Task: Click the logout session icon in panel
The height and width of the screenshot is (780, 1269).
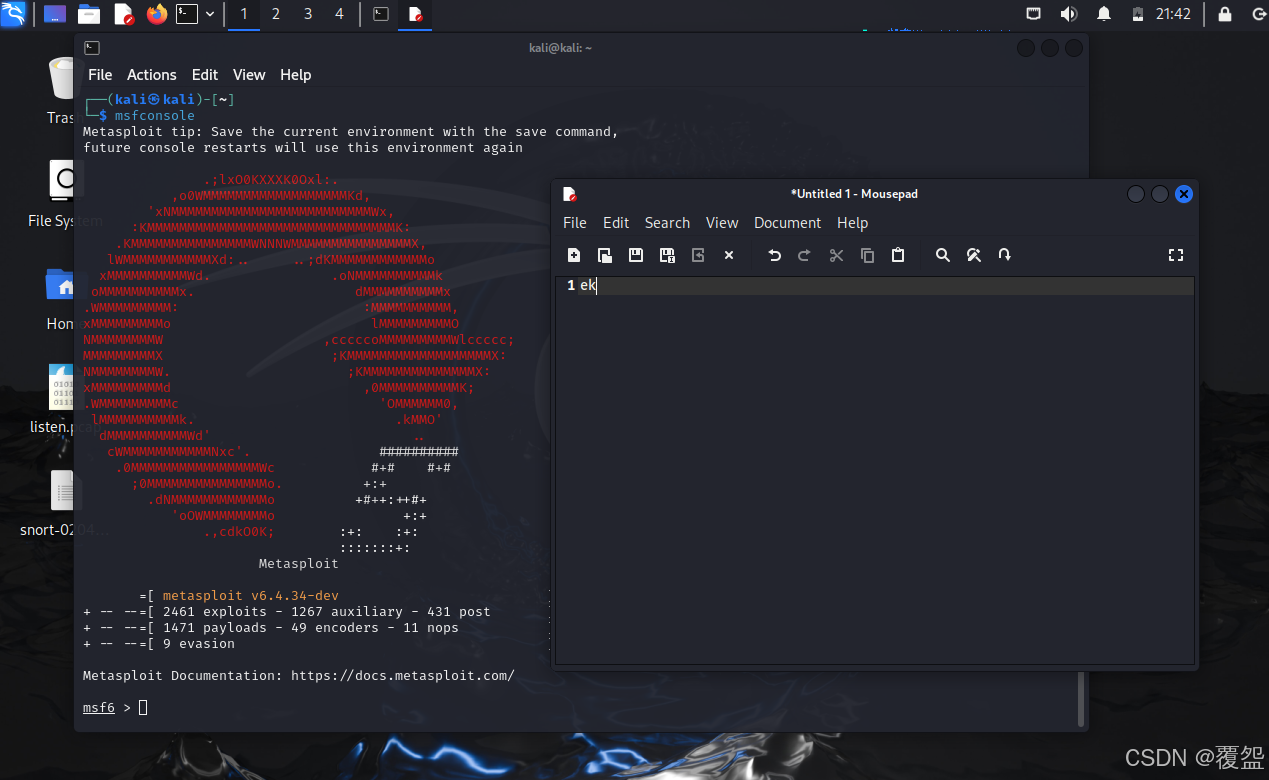Action: [1258, 14]
